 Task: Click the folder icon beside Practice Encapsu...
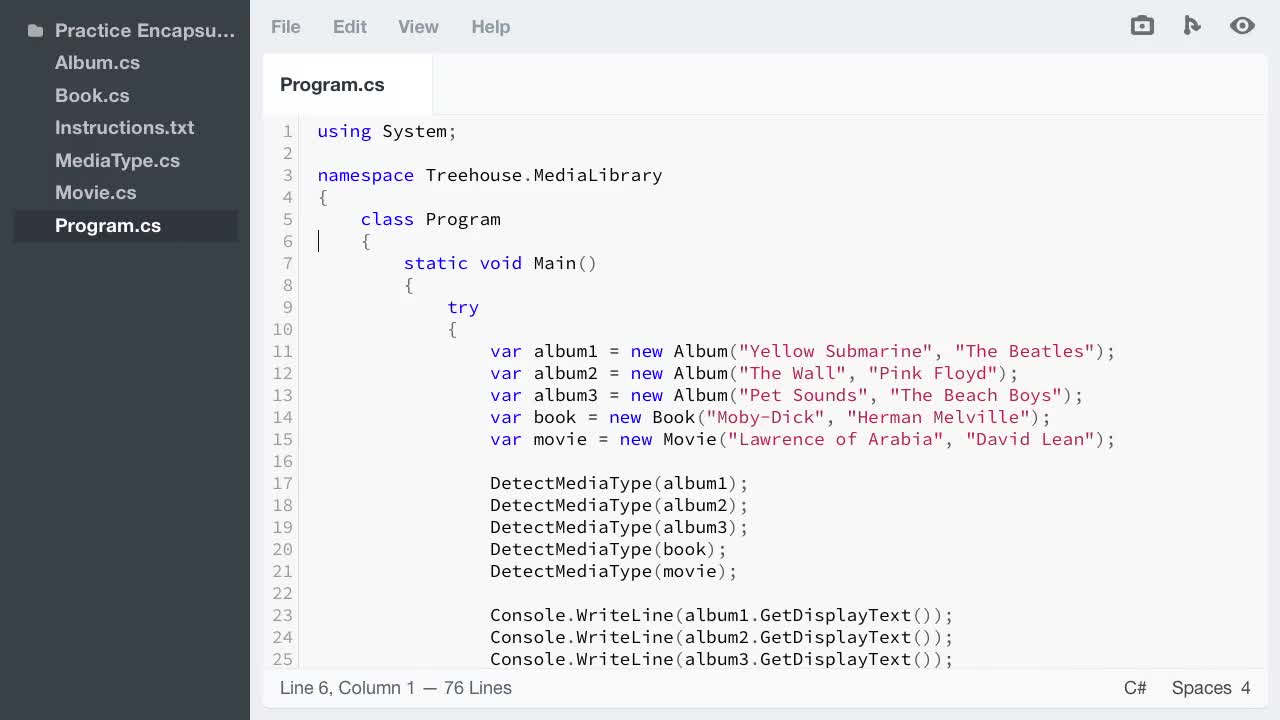(35, 30)
